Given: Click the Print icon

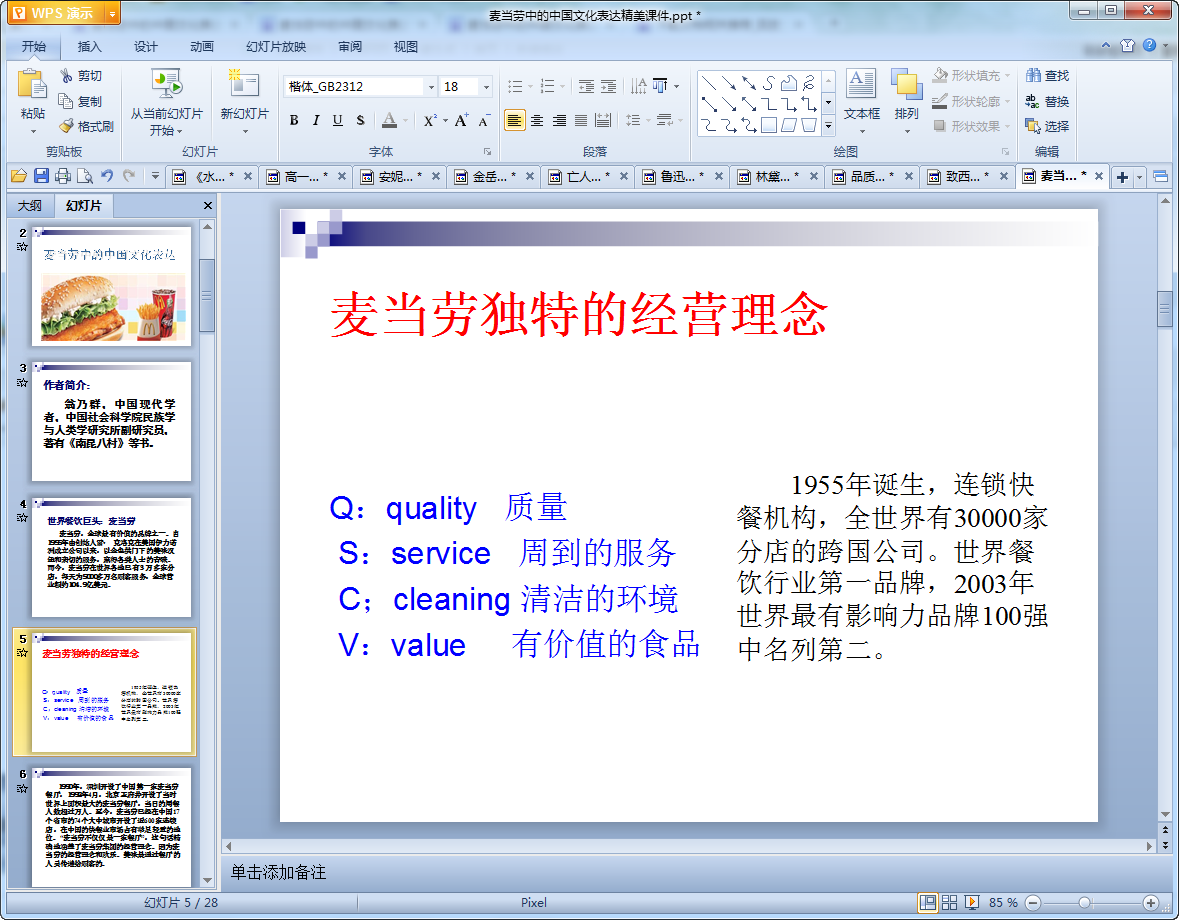Looking at the screenshot, I should 63,177.
